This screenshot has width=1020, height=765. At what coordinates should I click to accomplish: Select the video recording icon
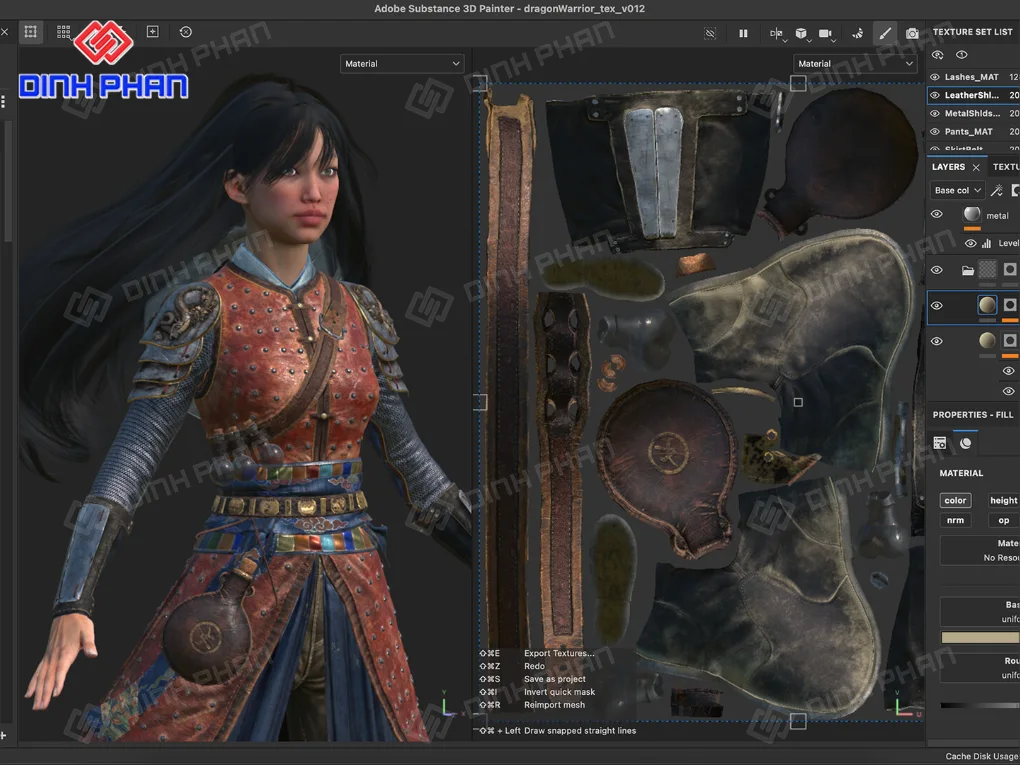click(824, 33)
